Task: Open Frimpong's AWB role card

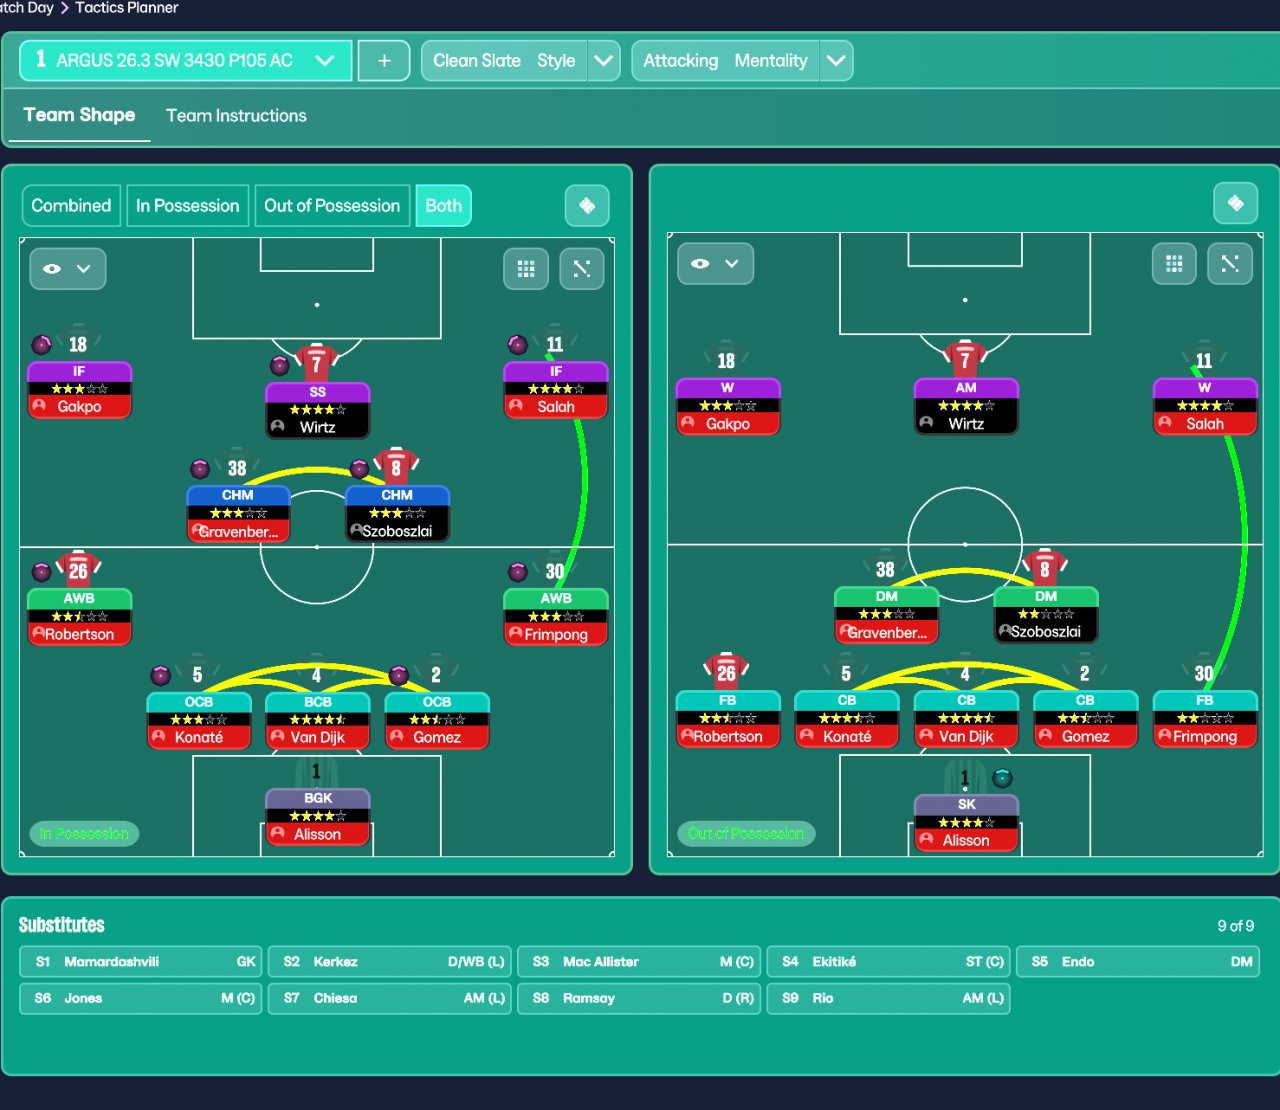Action: click(555, 617)
